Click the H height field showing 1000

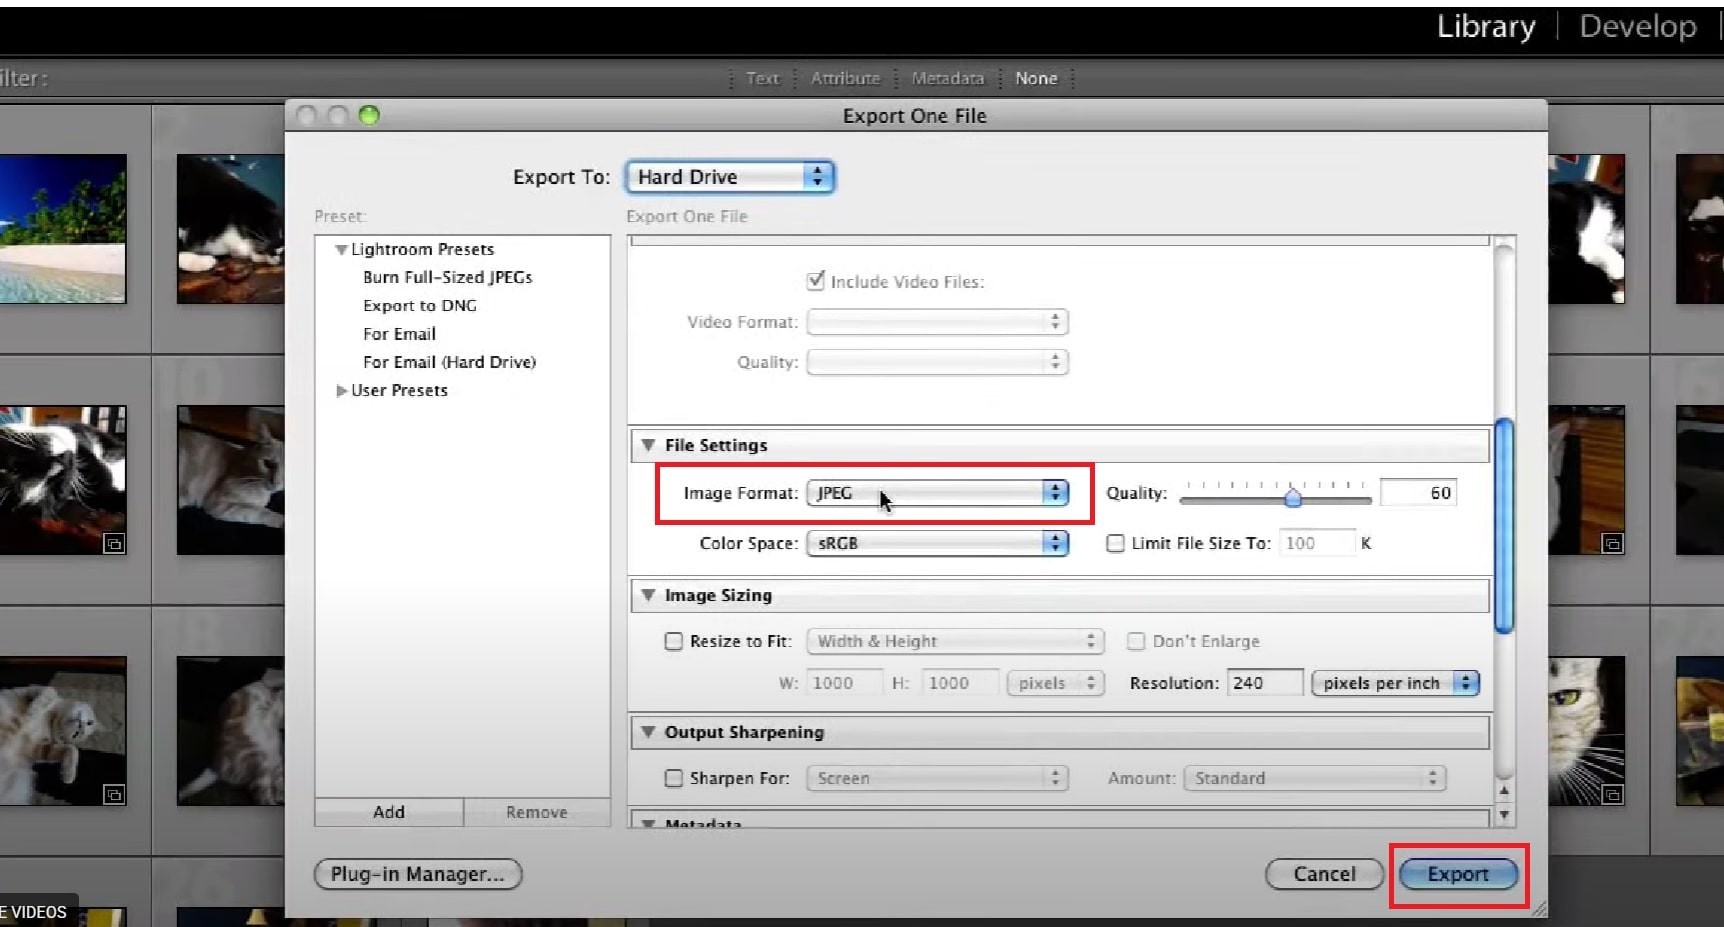pos(958,683)
